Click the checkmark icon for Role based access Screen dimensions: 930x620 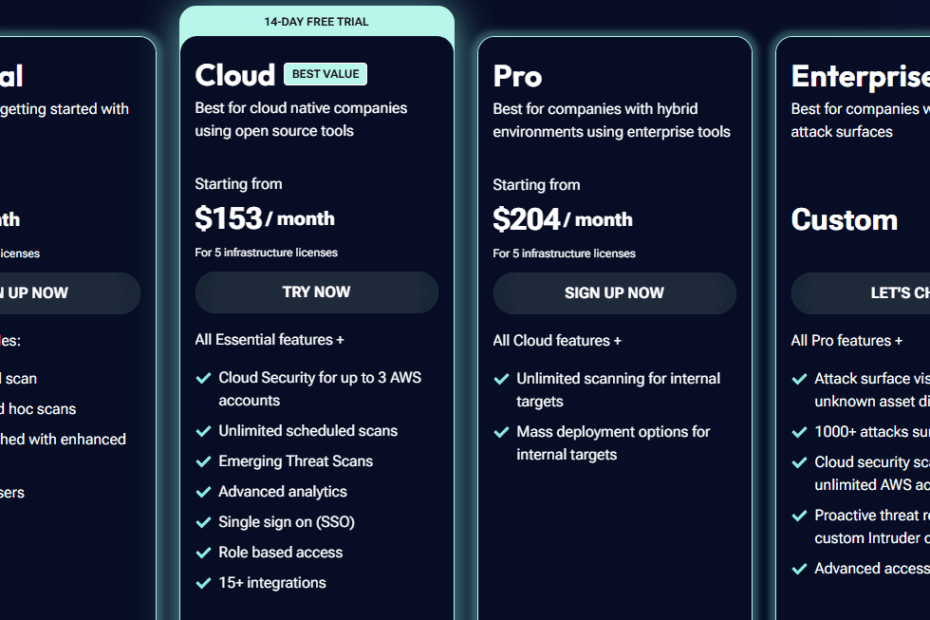click(x=203, y=553)
